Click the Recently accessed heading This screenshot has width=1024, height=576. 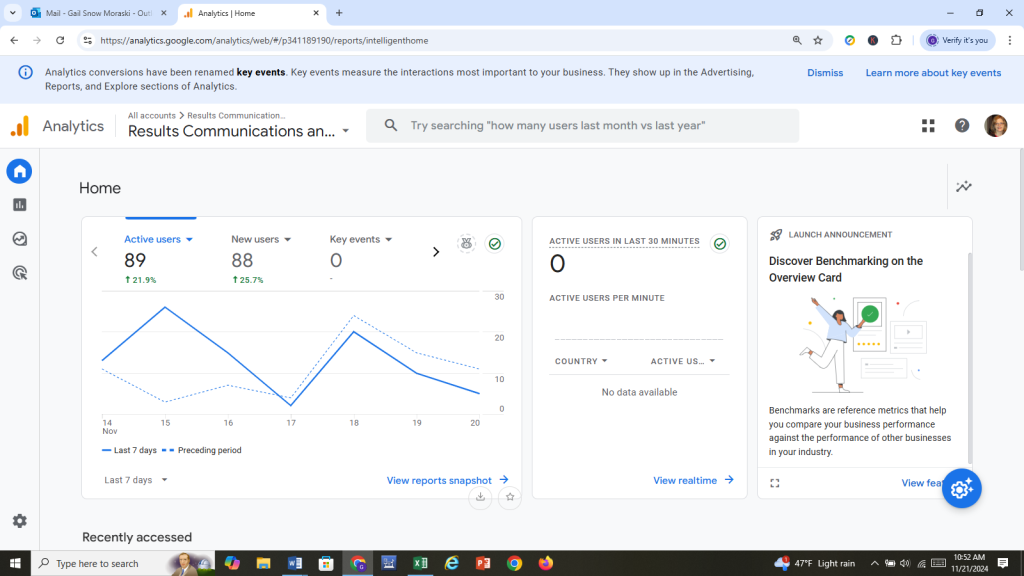[137, 537]
